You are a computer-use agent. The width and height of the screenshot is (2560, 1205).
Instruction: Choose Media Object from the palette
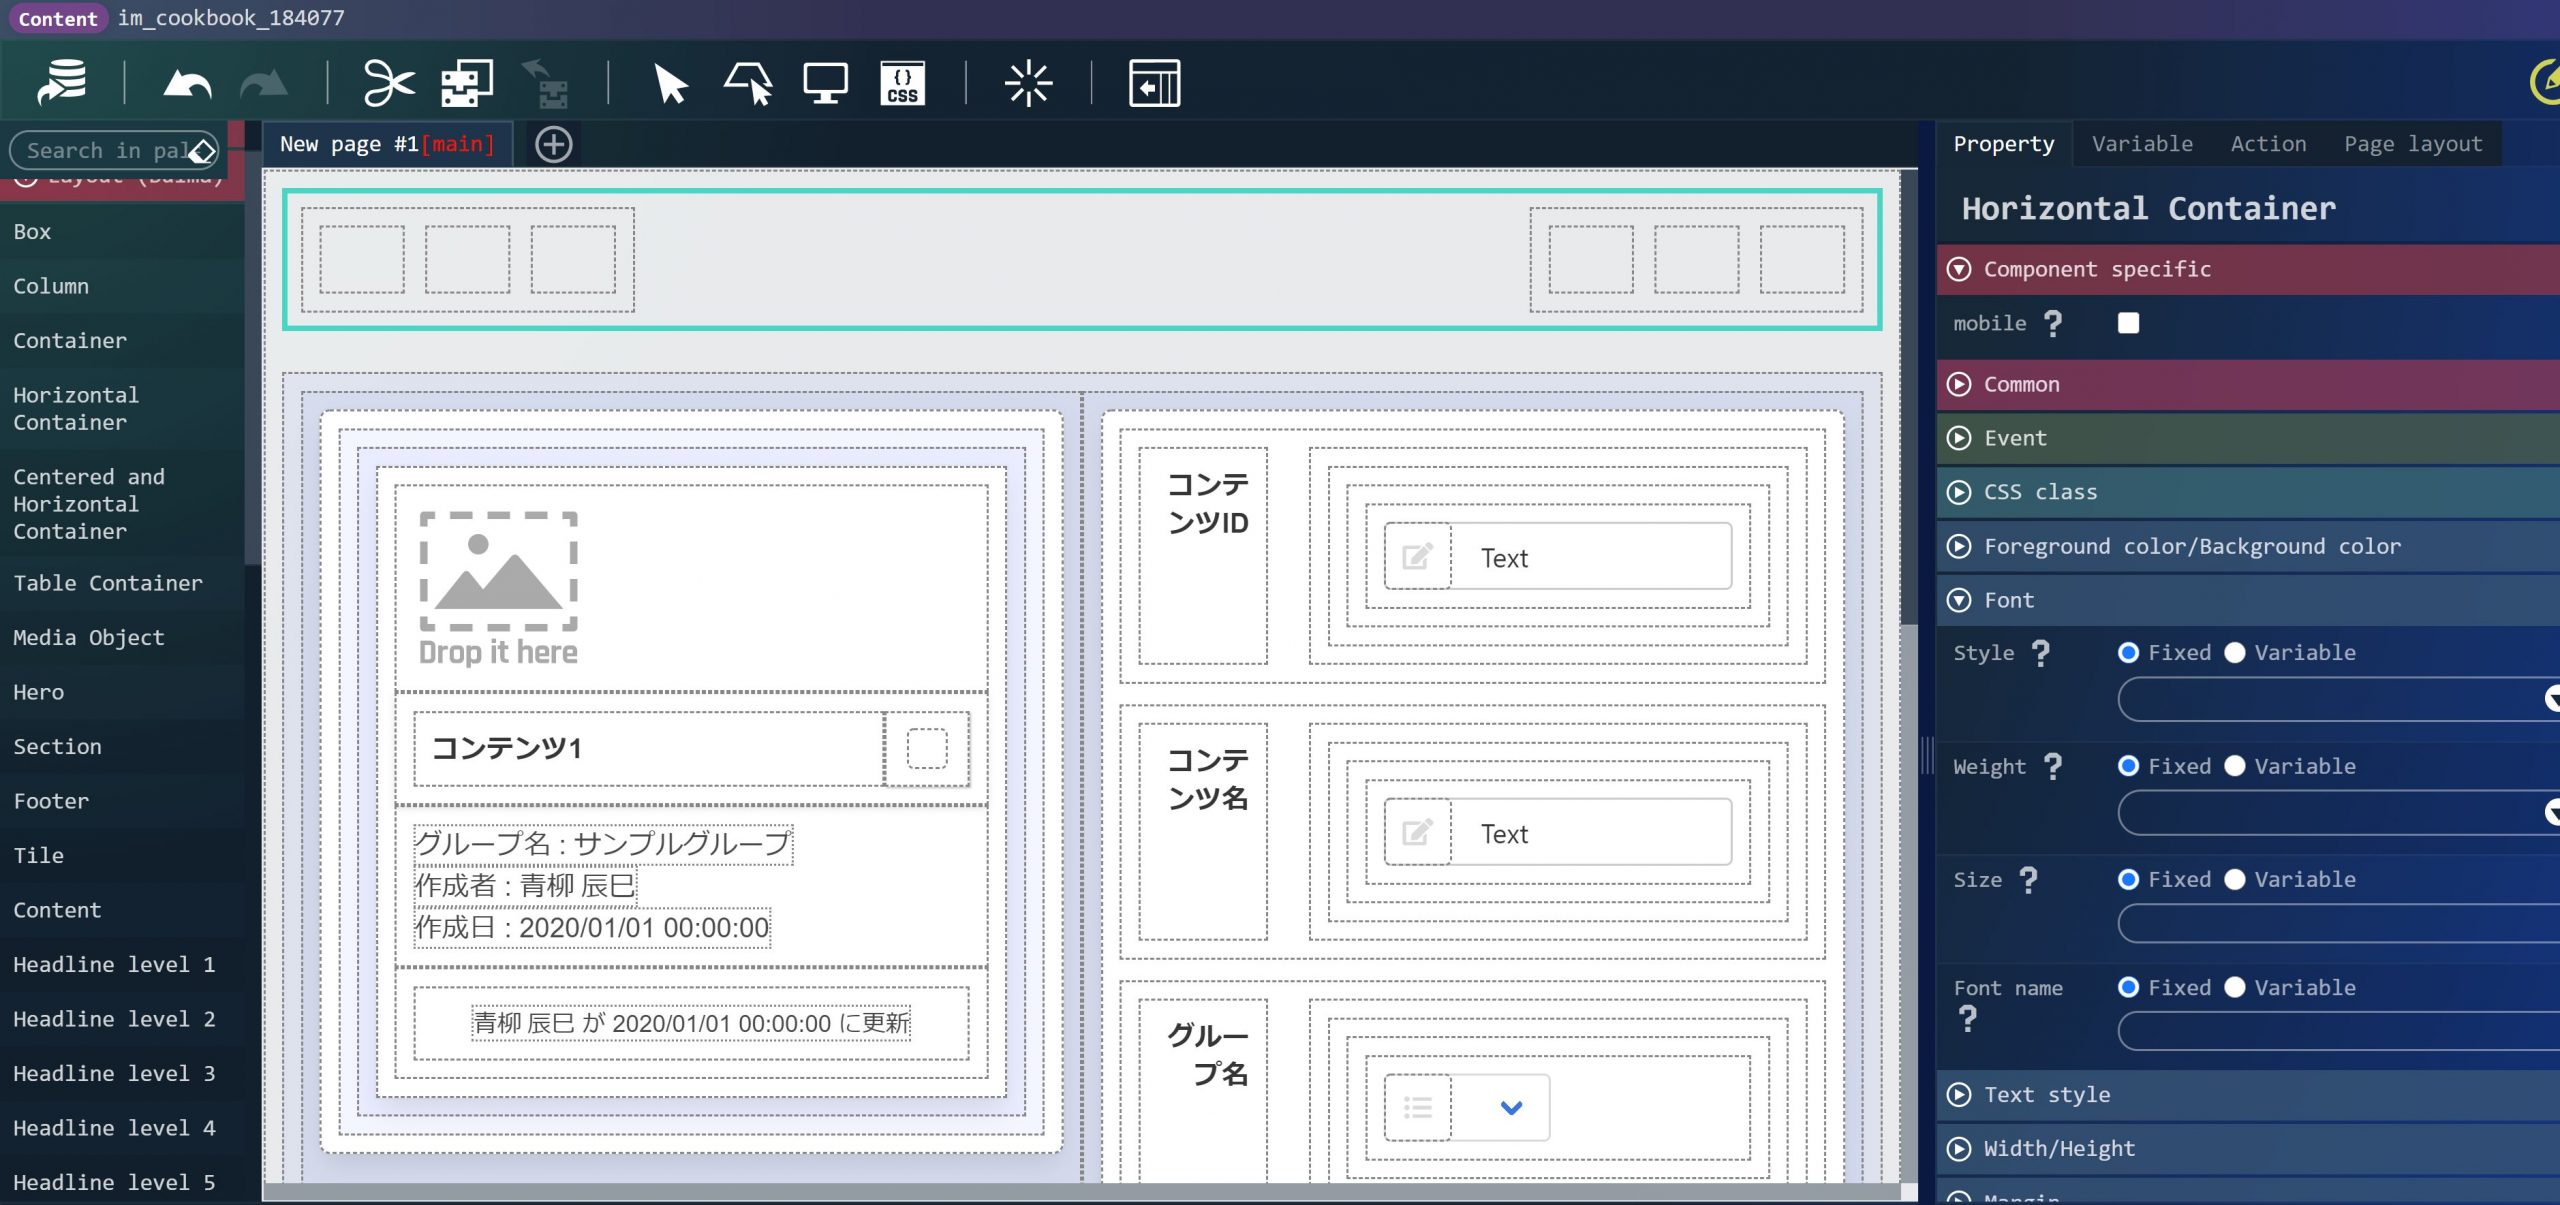(89, 638)
